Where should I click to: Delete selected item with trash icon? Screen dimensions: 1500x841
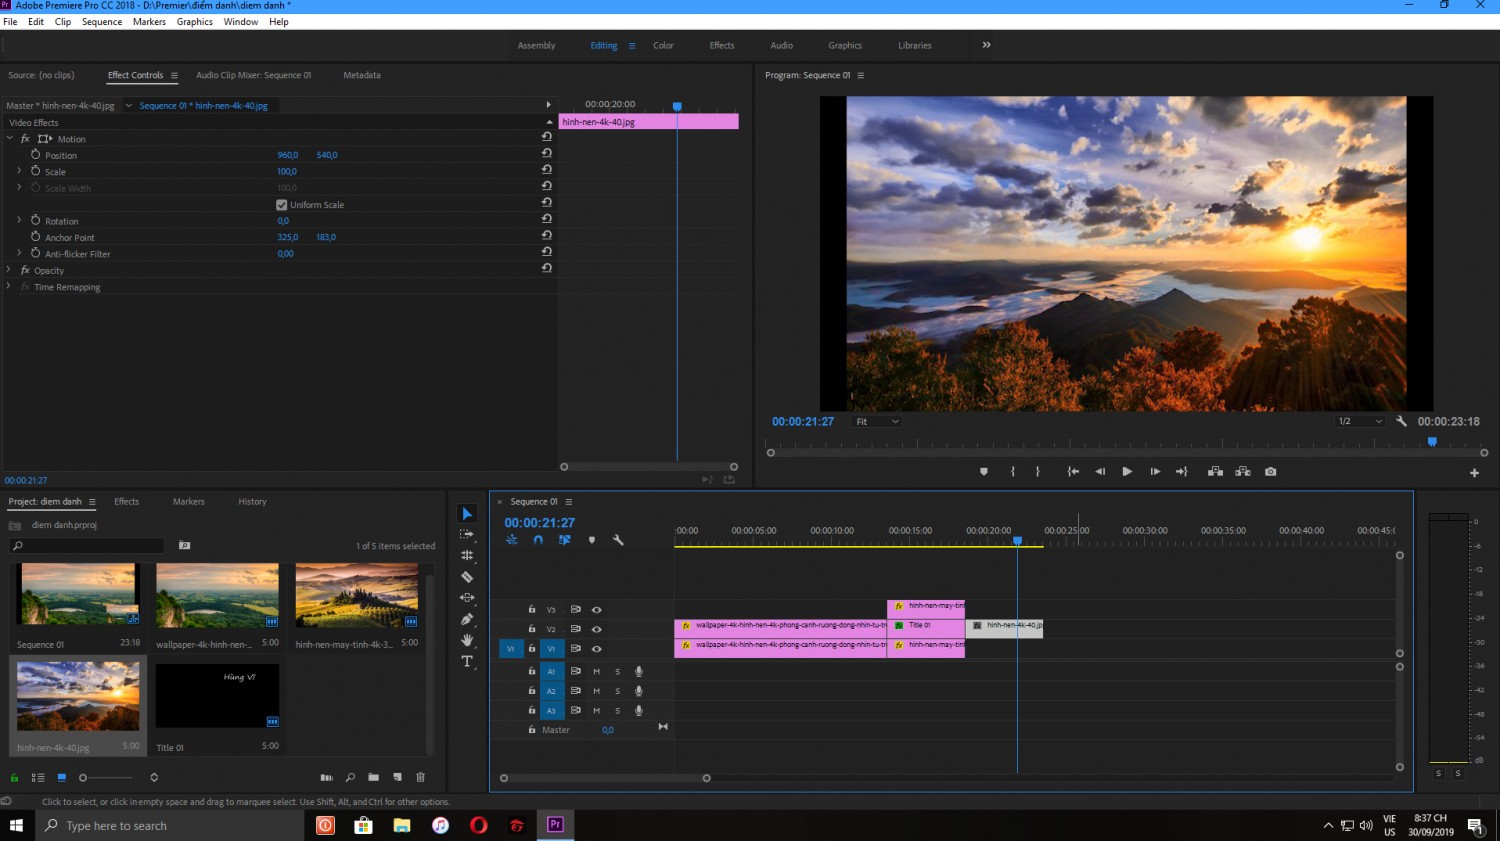point(420,777)
